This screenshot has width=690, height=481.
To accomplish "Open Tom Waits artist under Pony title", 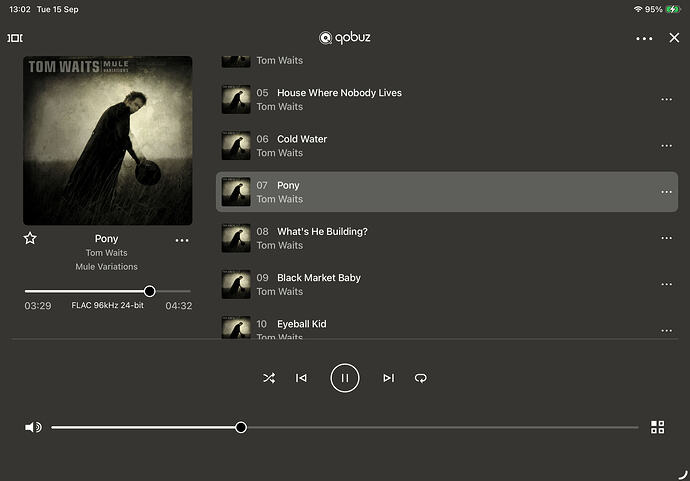I will (x=106, y=253).
